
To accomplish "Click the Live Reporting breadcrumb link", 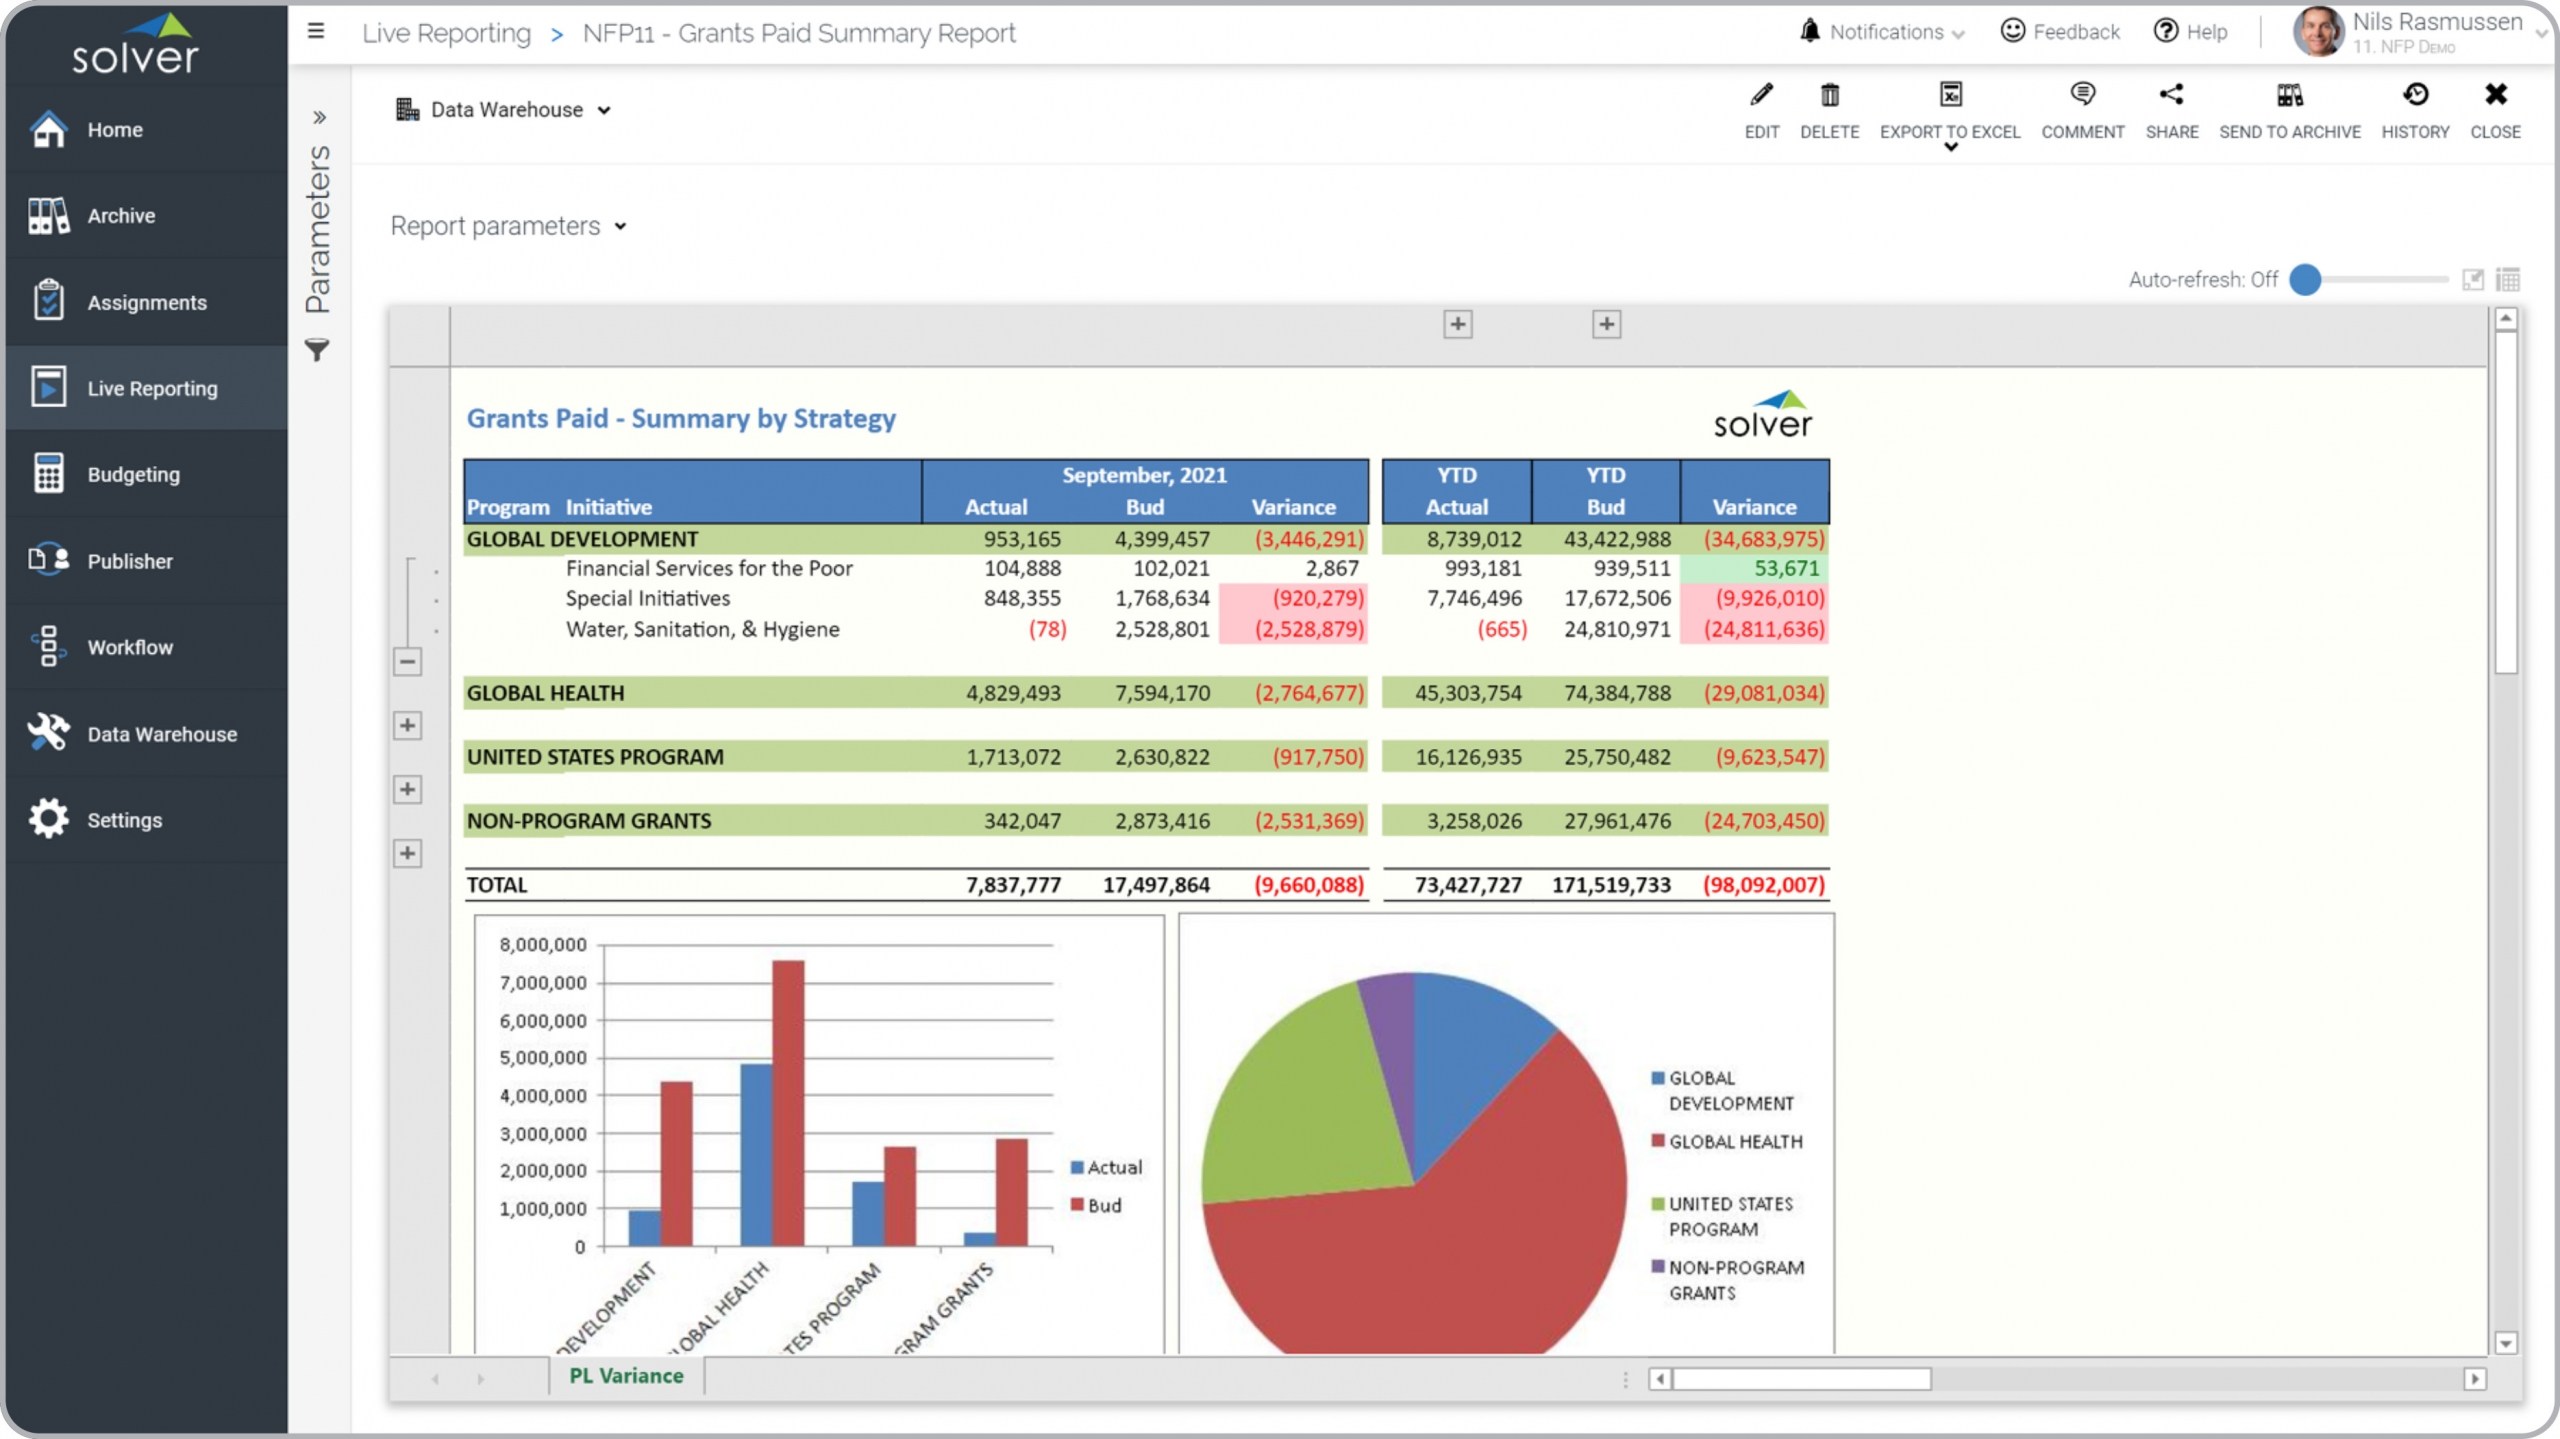I will pyautogui.click(x=446, y=33).
